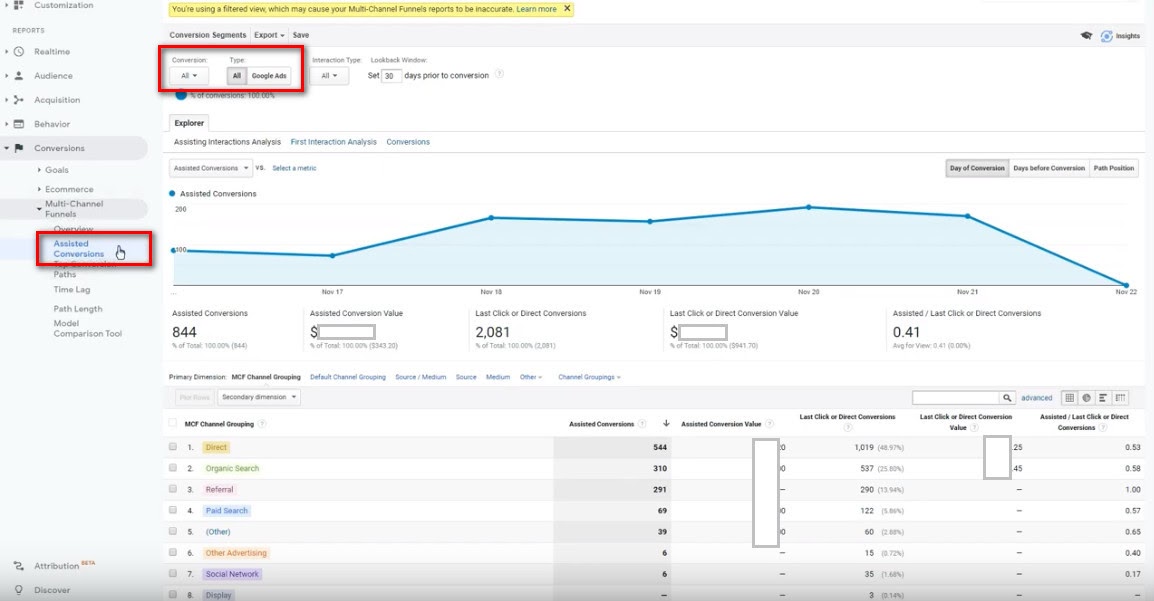Check the checkbox for the Paid Search row
This screenshot has height=601, width=1154.
point(173,510)
